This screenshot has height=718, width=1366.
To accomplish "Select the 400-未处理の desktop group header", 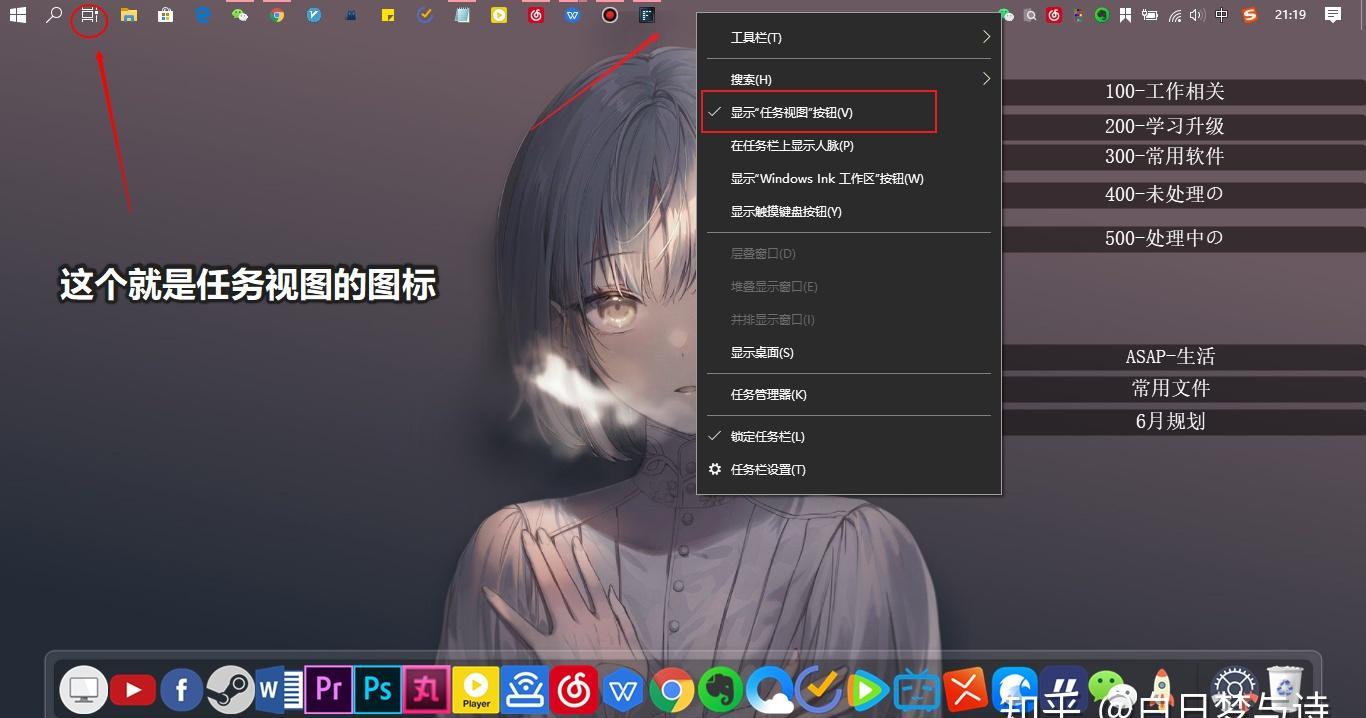I will [x=1164, y=194].
